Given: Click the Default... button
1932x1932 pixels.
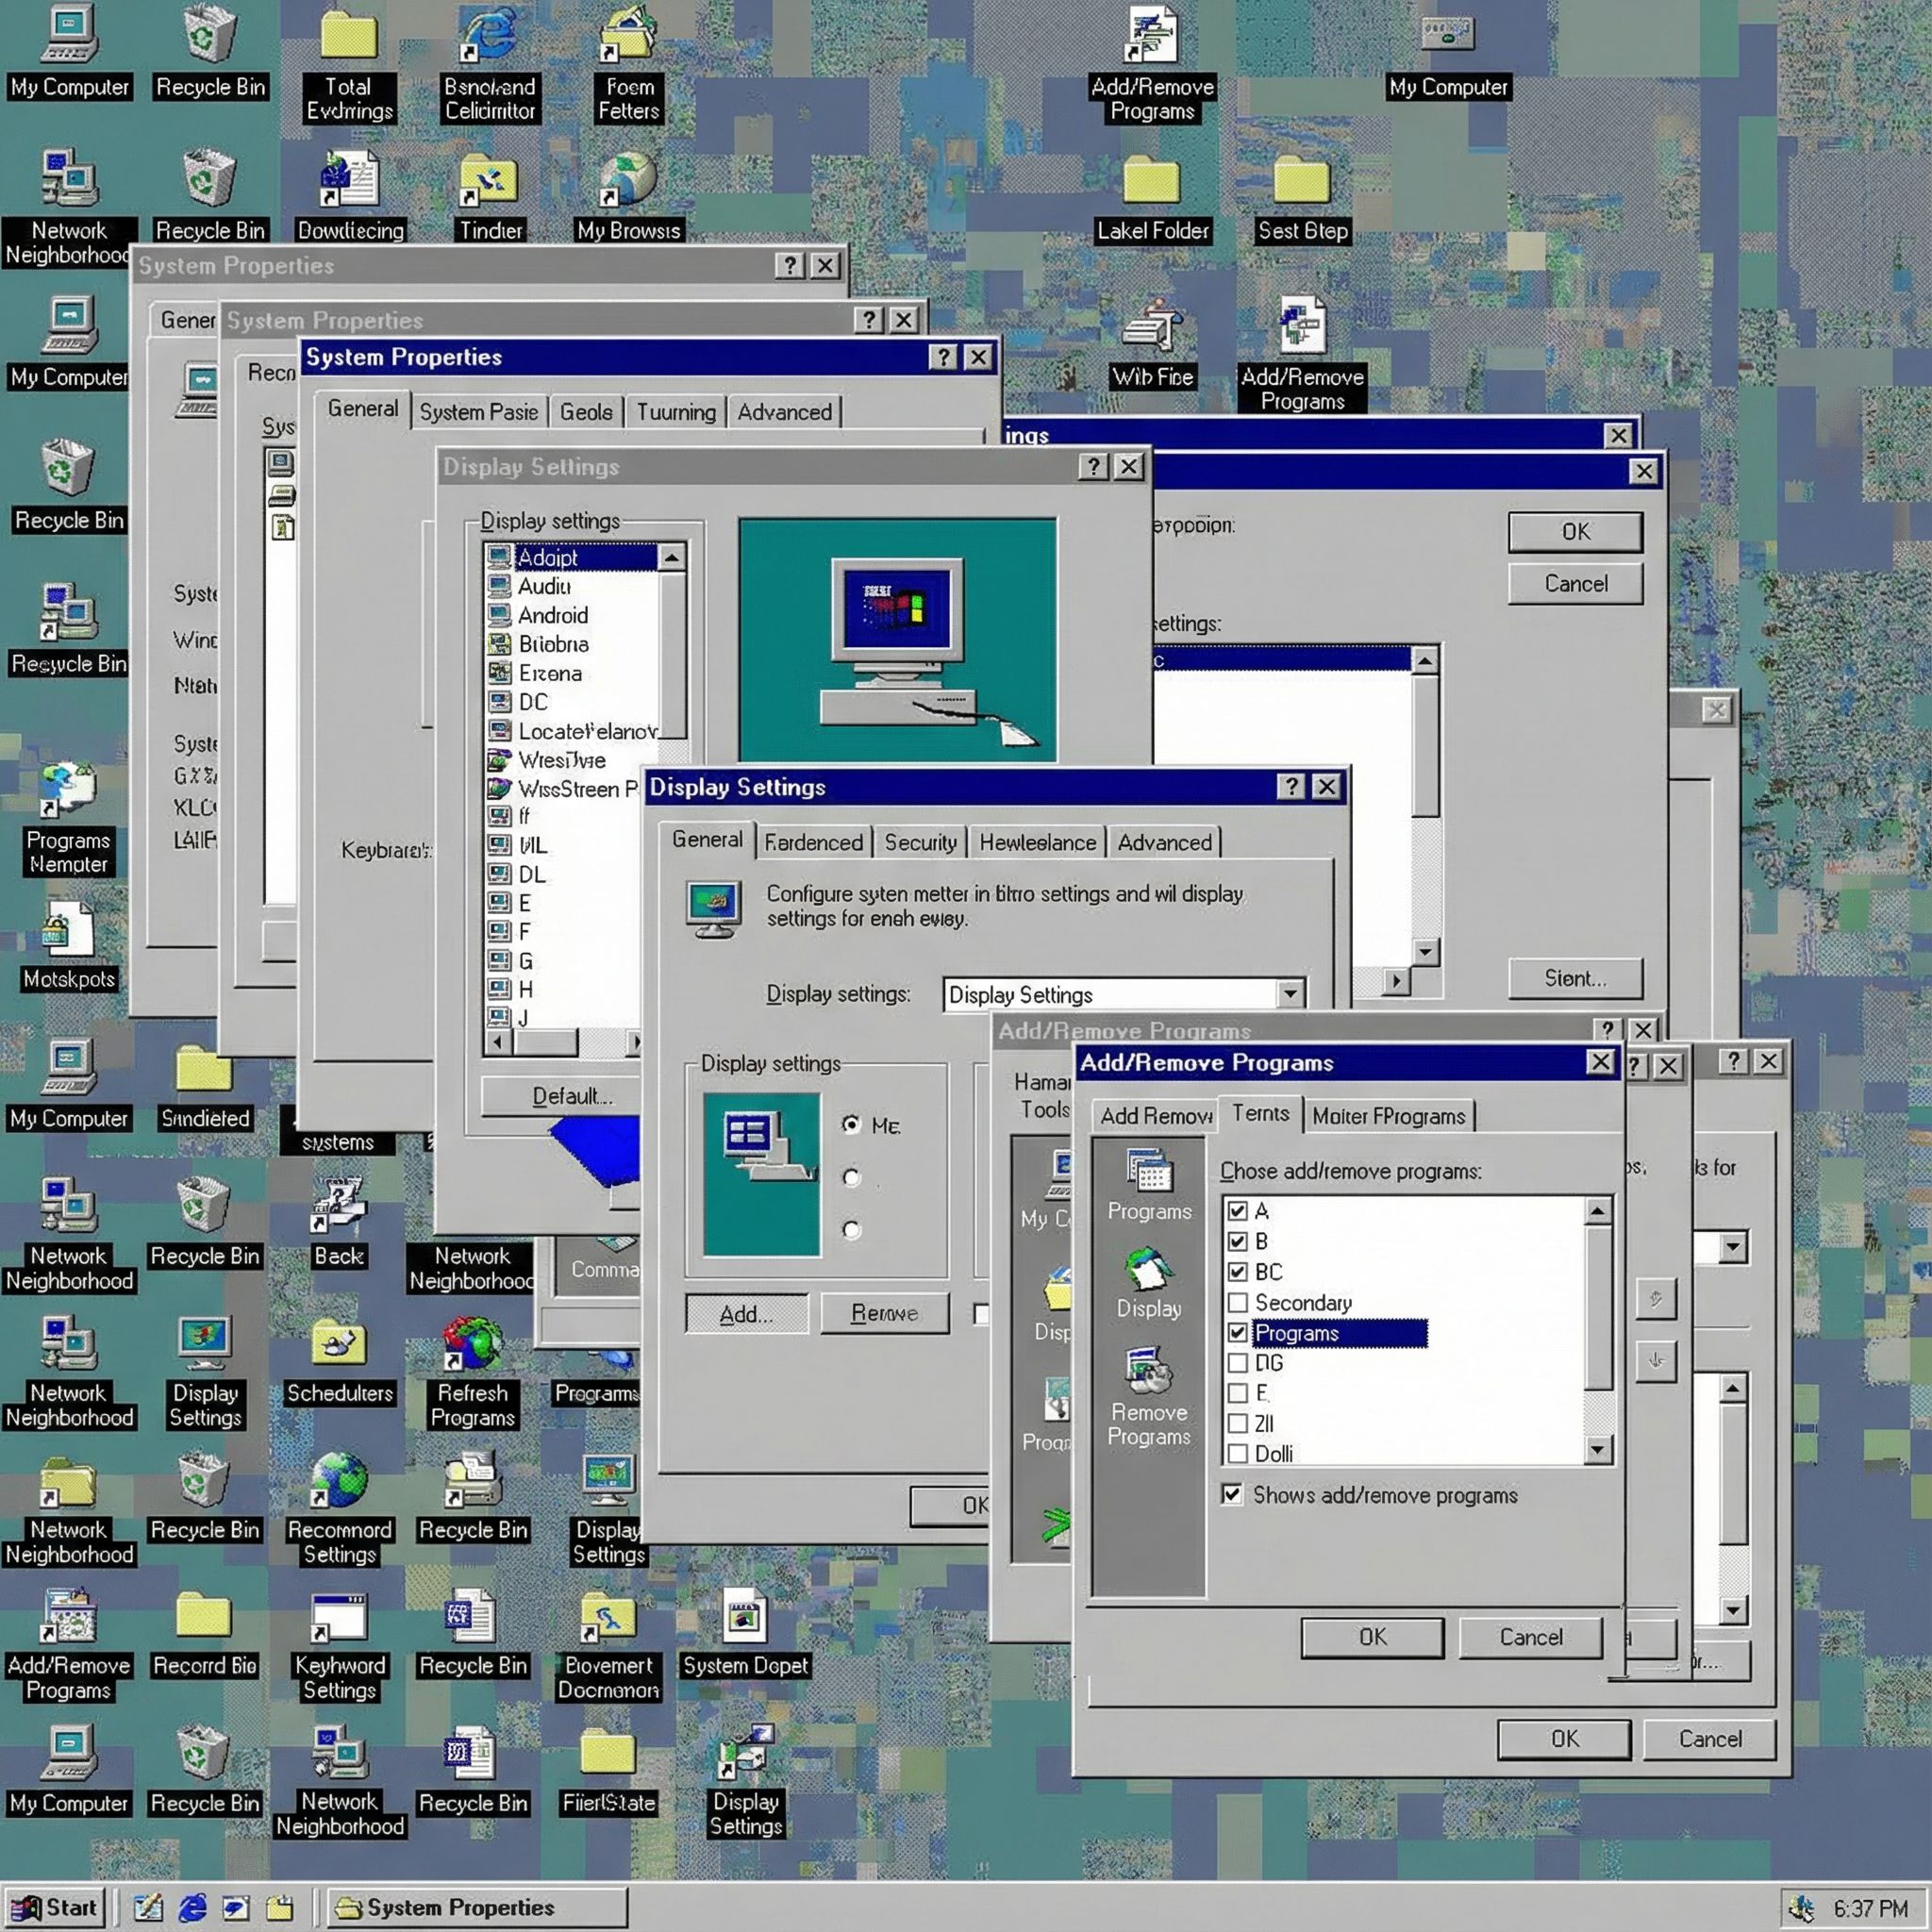Looking at the screenshot, I should click(x=571, y=1096).
